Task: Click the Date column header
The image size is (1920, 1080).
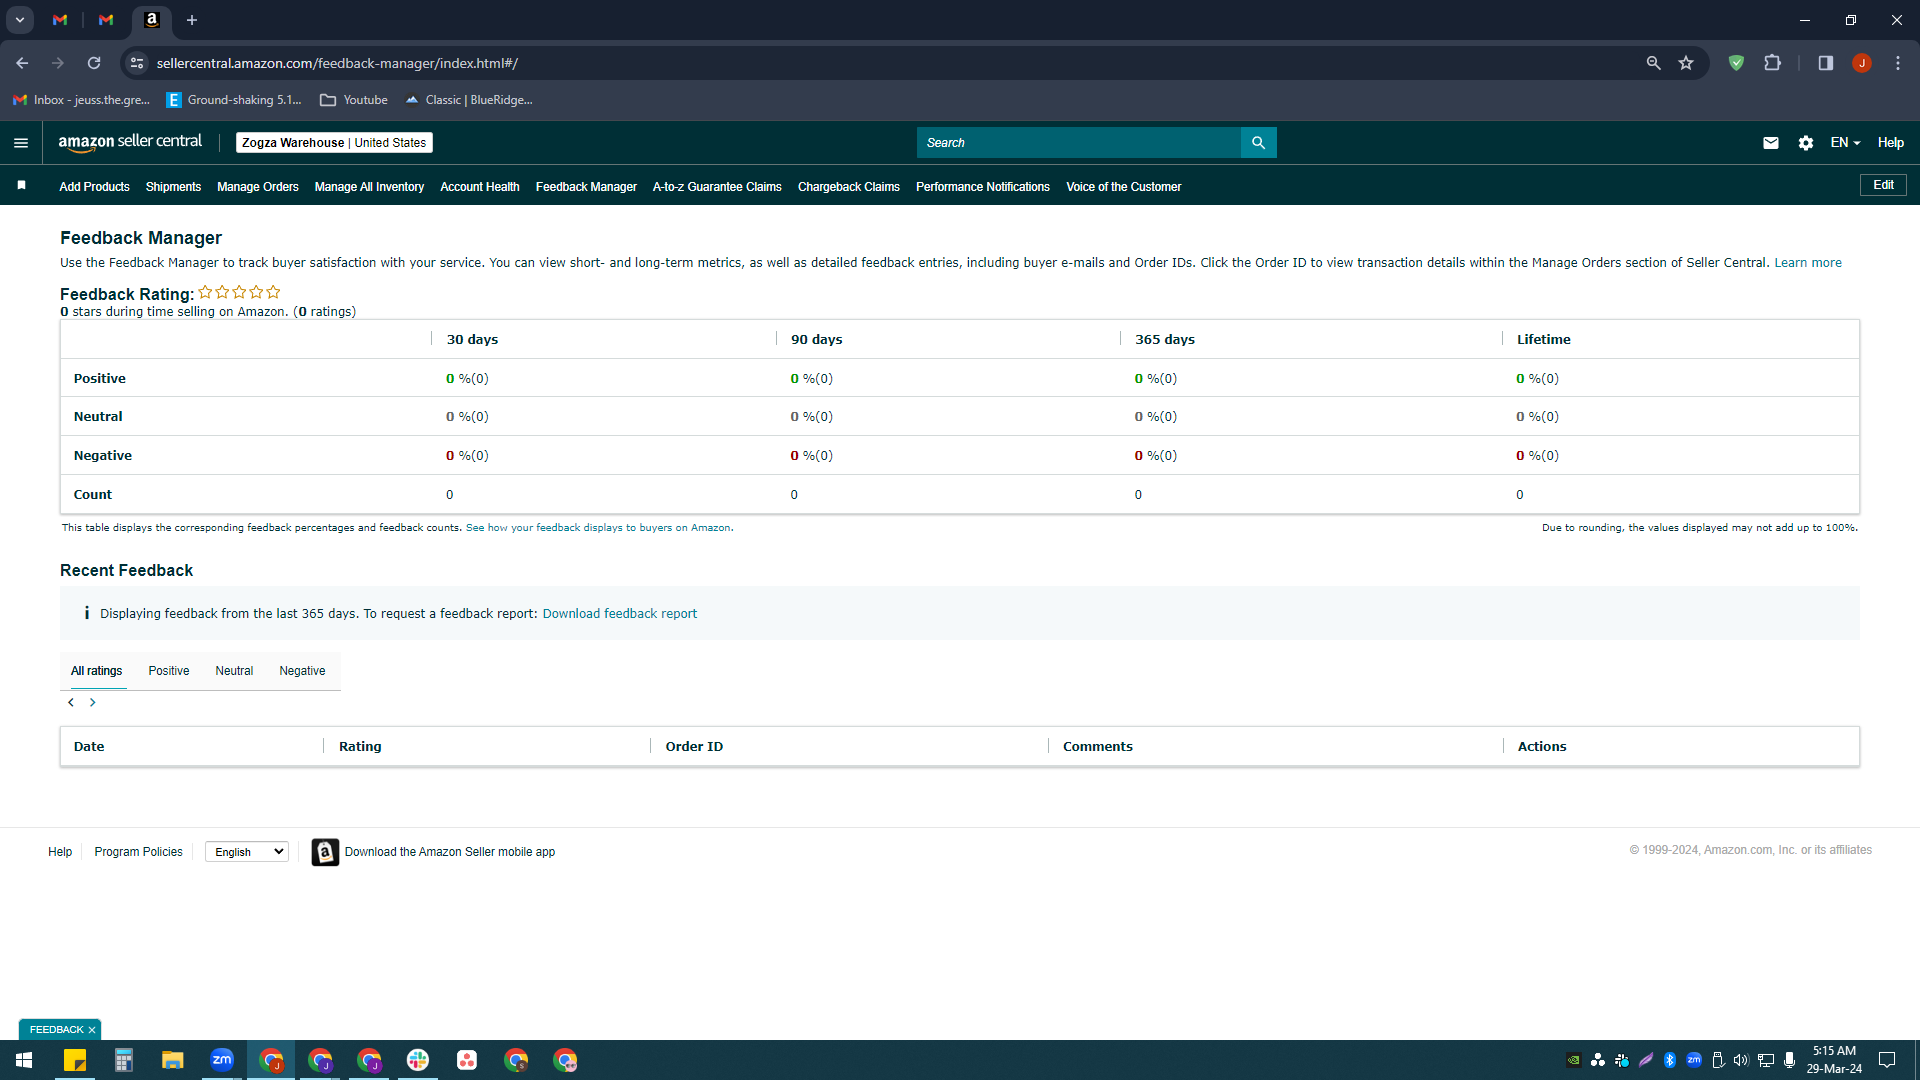Action: [x=89, y=747]
